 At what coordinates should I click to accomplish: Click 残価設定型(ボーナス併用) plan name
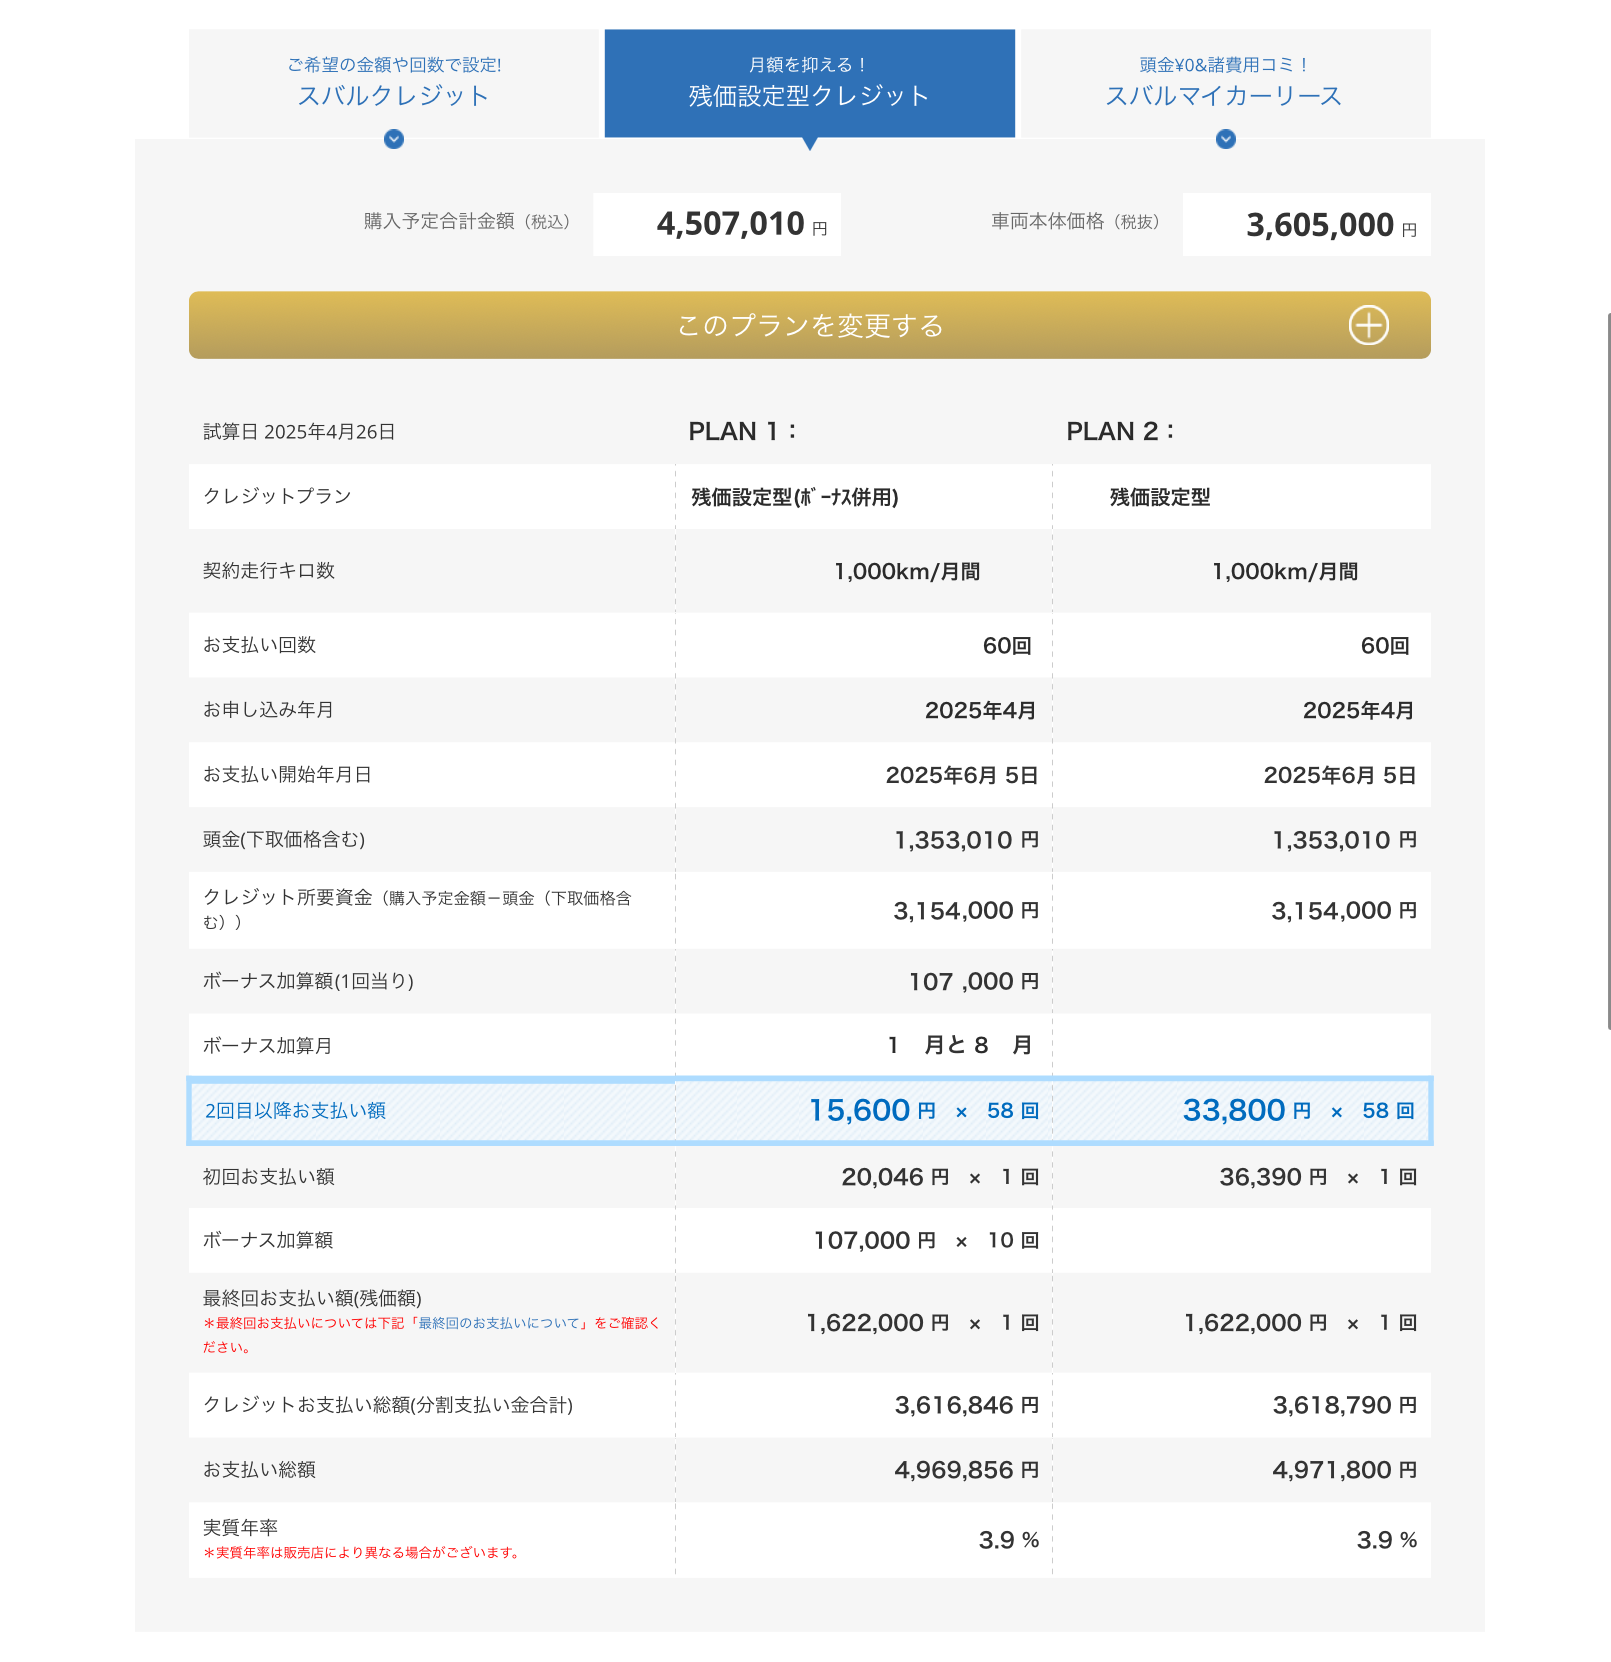click(795, 497)
